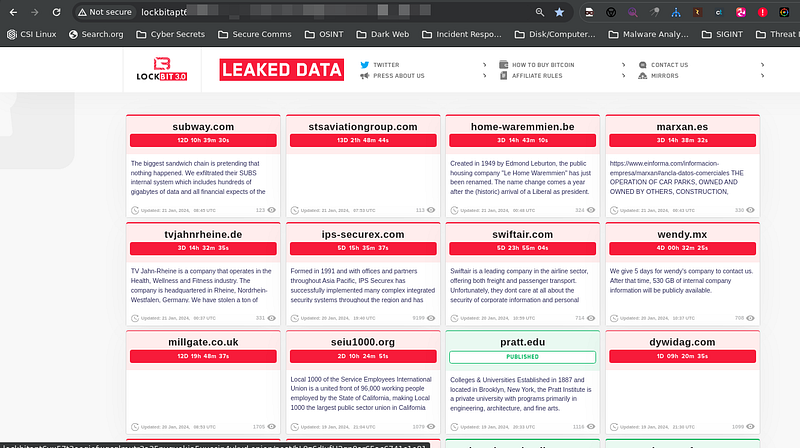This screenshot has width=800, height=448.
Task: Open the Secure Comms bookmark folder
Action: (x=255, y=34)
